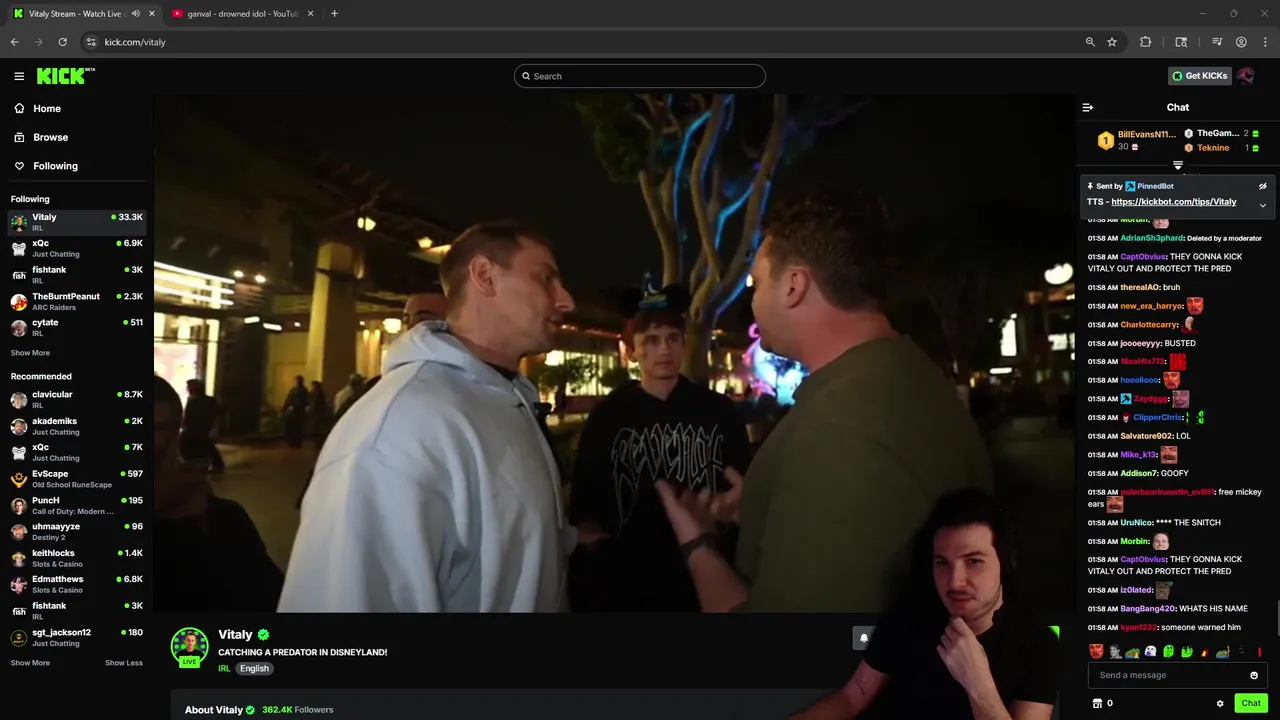Open EvScape Old School RuneScape channel

[77, 479]
